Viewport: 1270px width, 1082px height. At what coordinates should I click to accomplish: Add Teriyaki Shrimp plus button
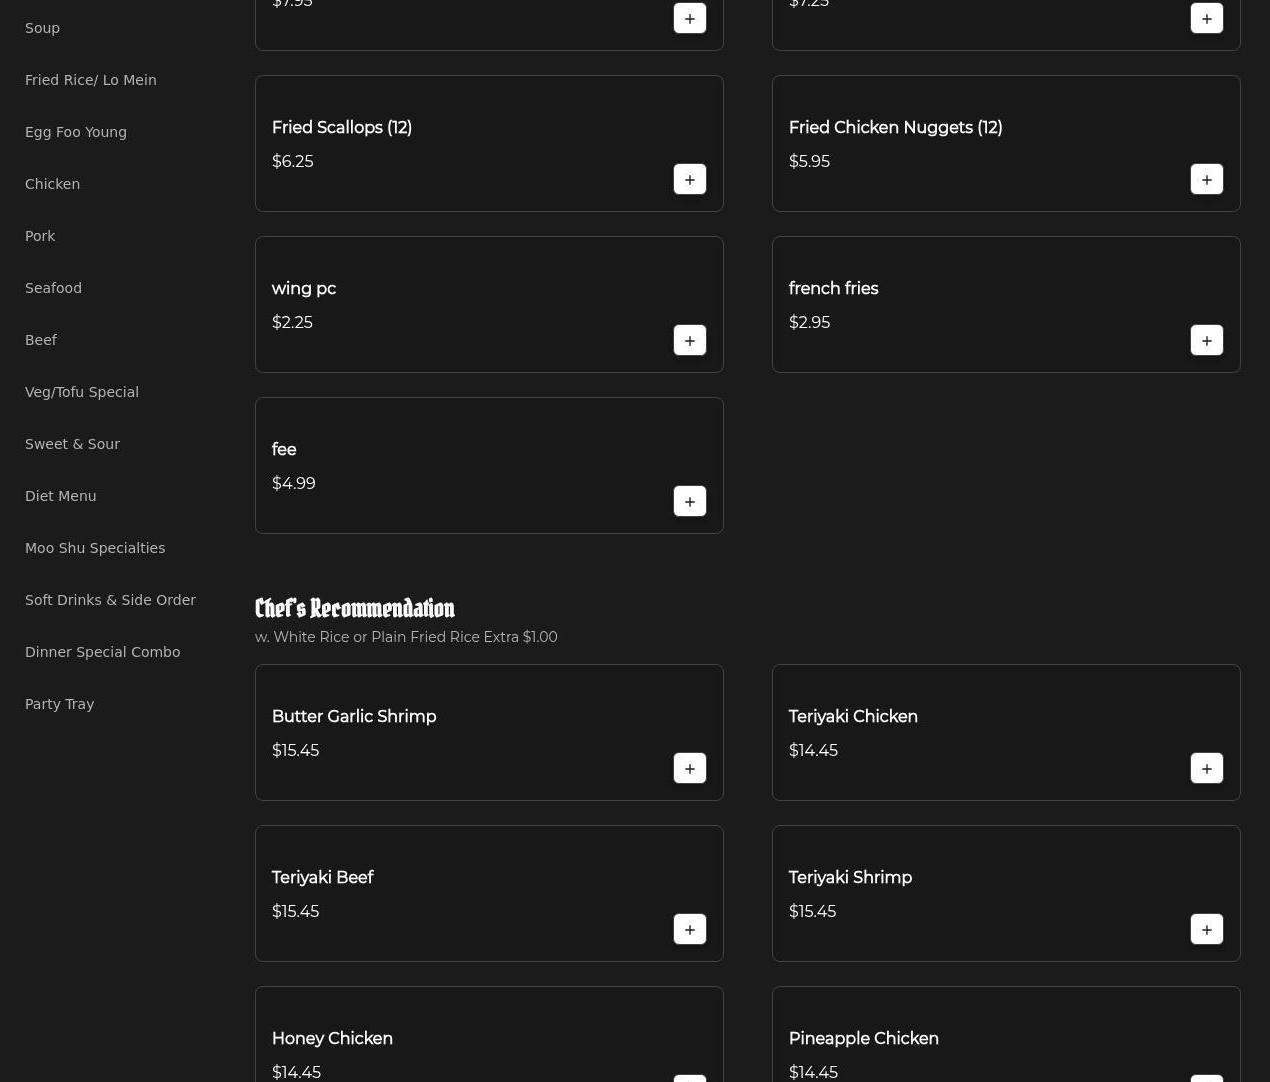(x=1207, y=929)
